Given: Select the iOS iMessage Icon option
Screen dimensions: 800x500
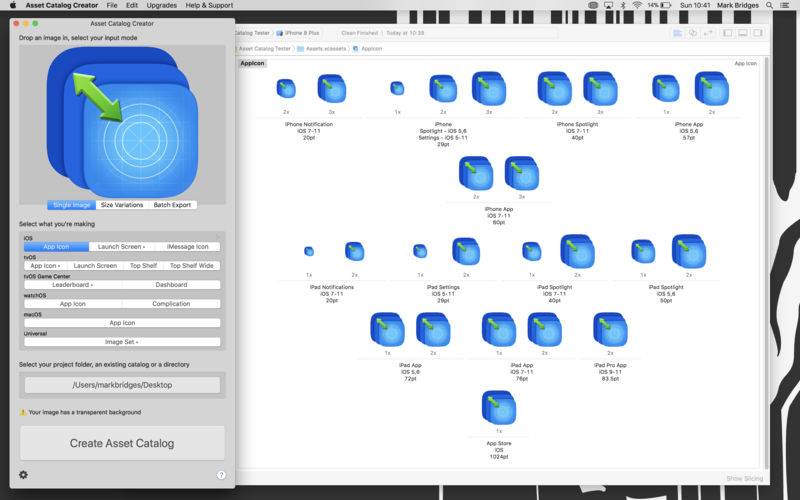Looking at the screenshot, I should tap(187, 246).
